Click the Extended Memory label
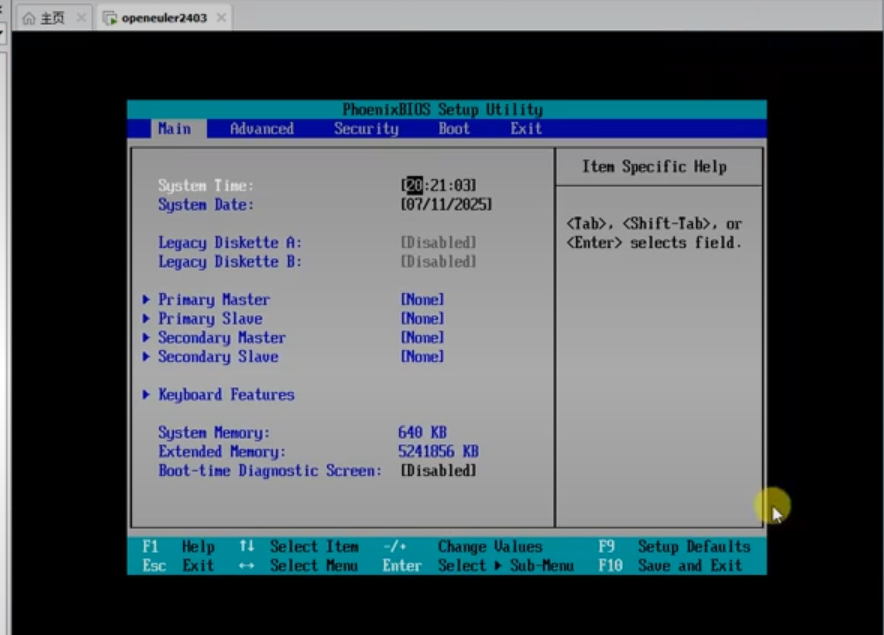This screenshot has width=884, height=635. point(222,452)
